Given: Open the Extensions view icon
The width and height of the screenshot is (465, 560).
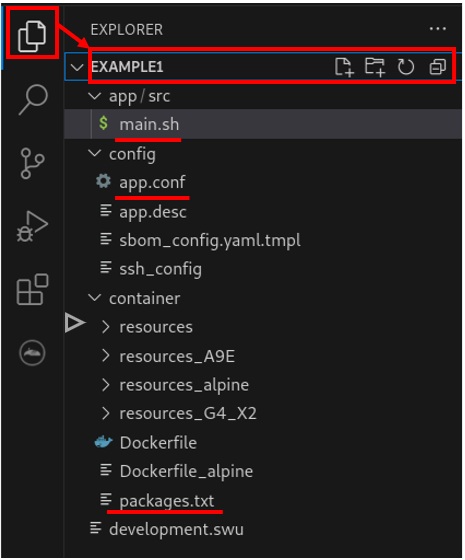Looking at the screenshot, I should click(x=32, y=289).
